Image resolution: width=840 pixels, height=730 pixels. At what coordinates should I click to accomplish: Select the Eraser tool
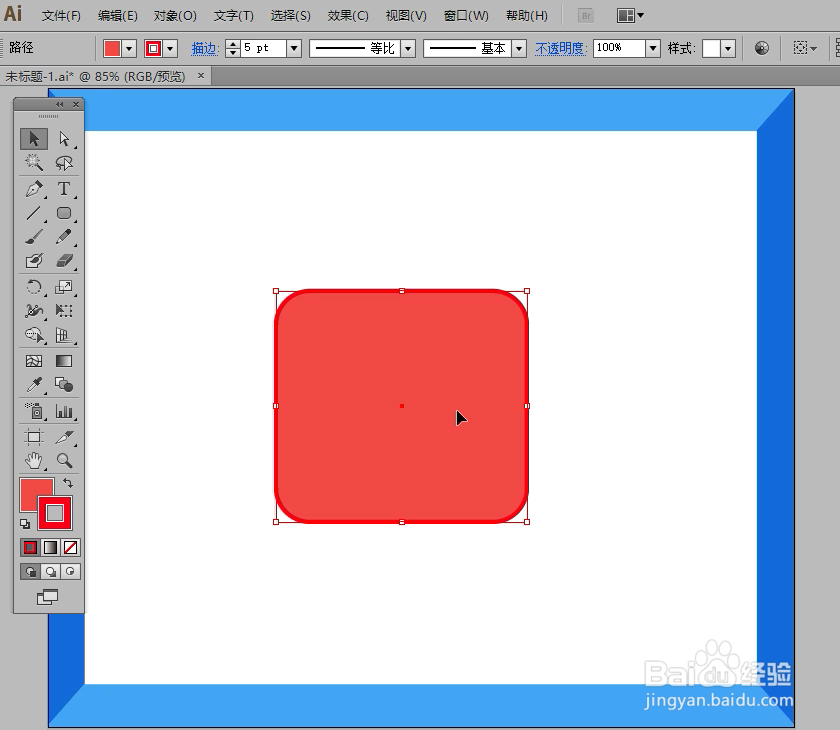64,261
